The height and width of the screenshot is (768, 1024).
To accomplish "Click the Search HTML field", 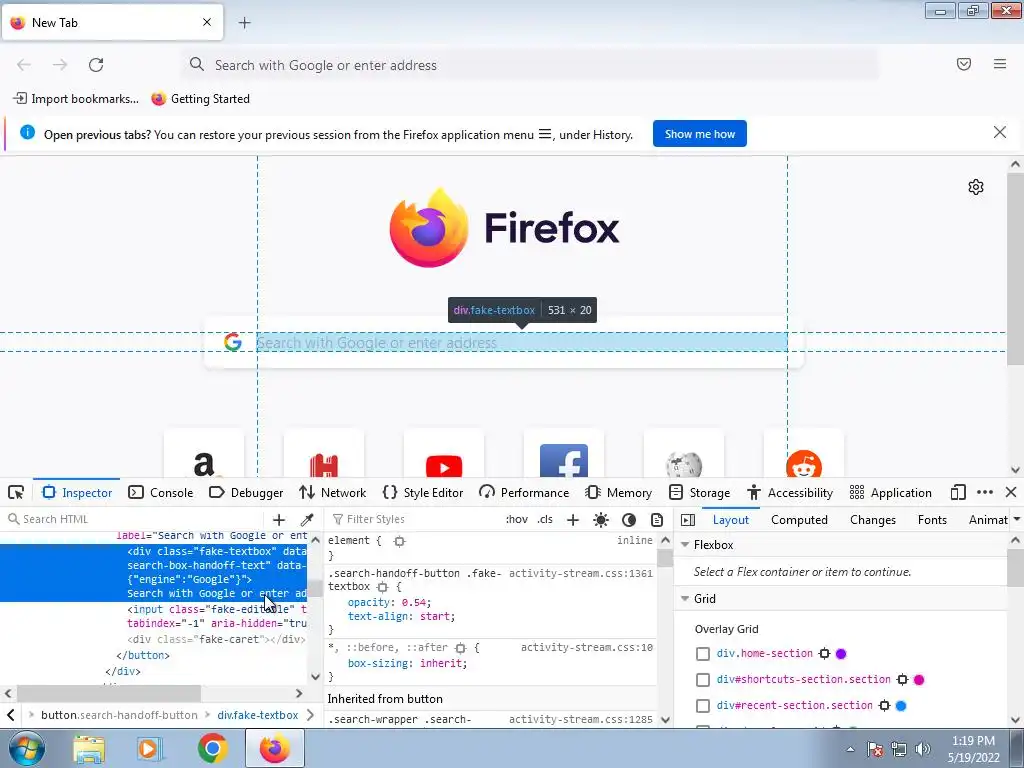I will [x=134, y=519].
